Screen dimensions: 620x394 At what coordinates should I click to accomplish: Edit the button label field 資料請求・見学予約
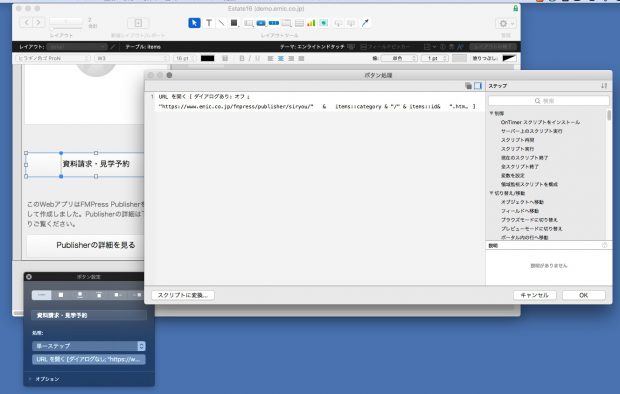click(89, 315)
